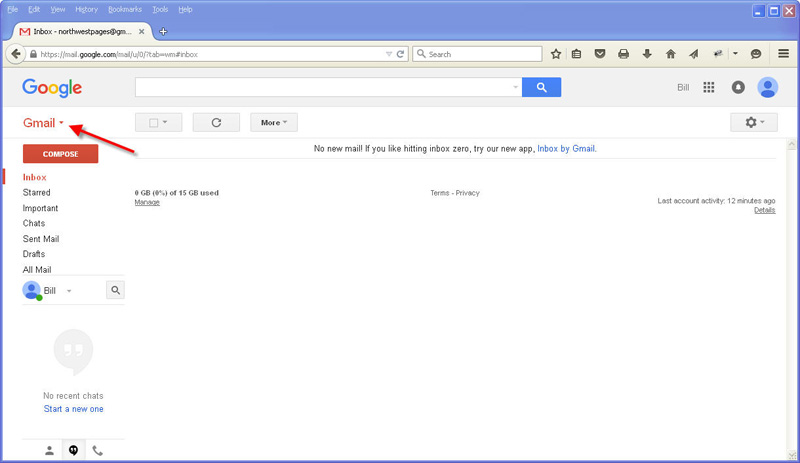Image resolution: width=800 pixels, height=463 pixels.
Task: Close the Inbox browser tab
Action: (x=141, y=32)
